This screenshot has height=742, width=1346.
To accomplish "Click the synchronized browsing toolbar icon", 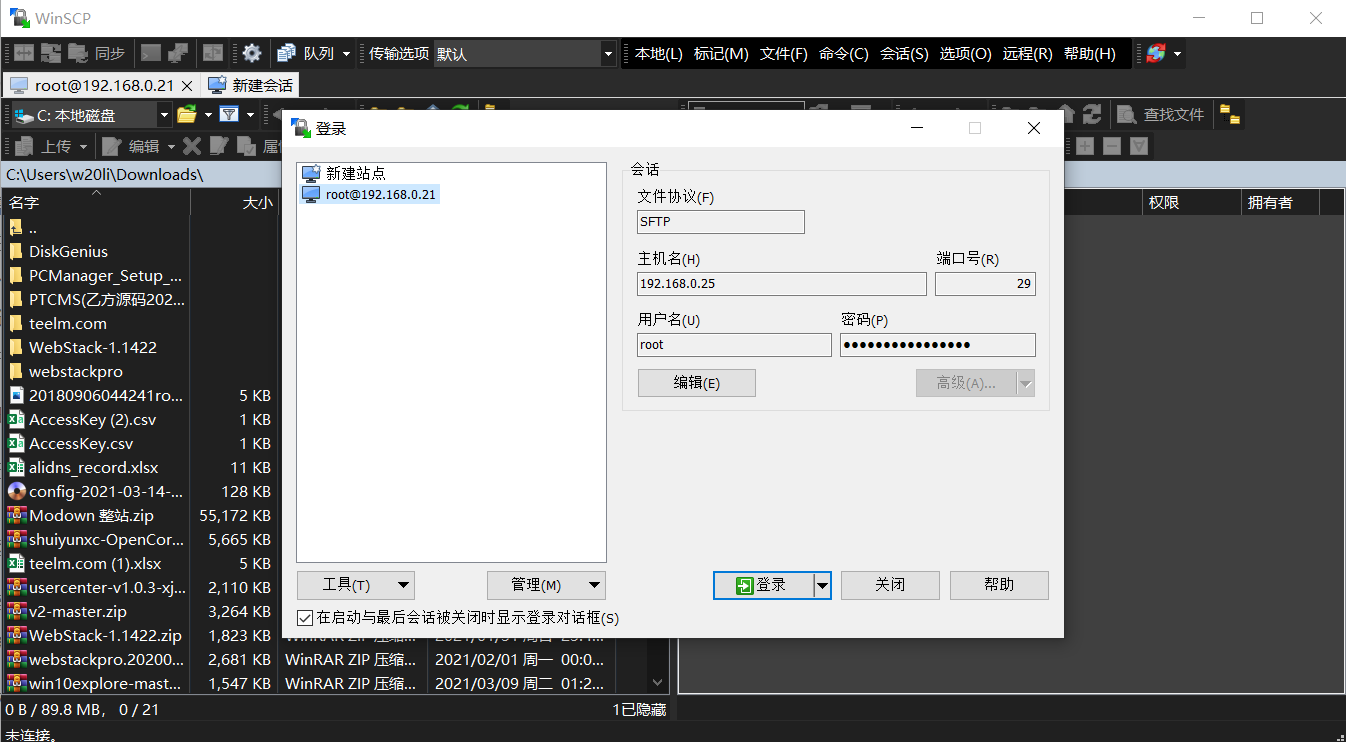I will point(51,53).
